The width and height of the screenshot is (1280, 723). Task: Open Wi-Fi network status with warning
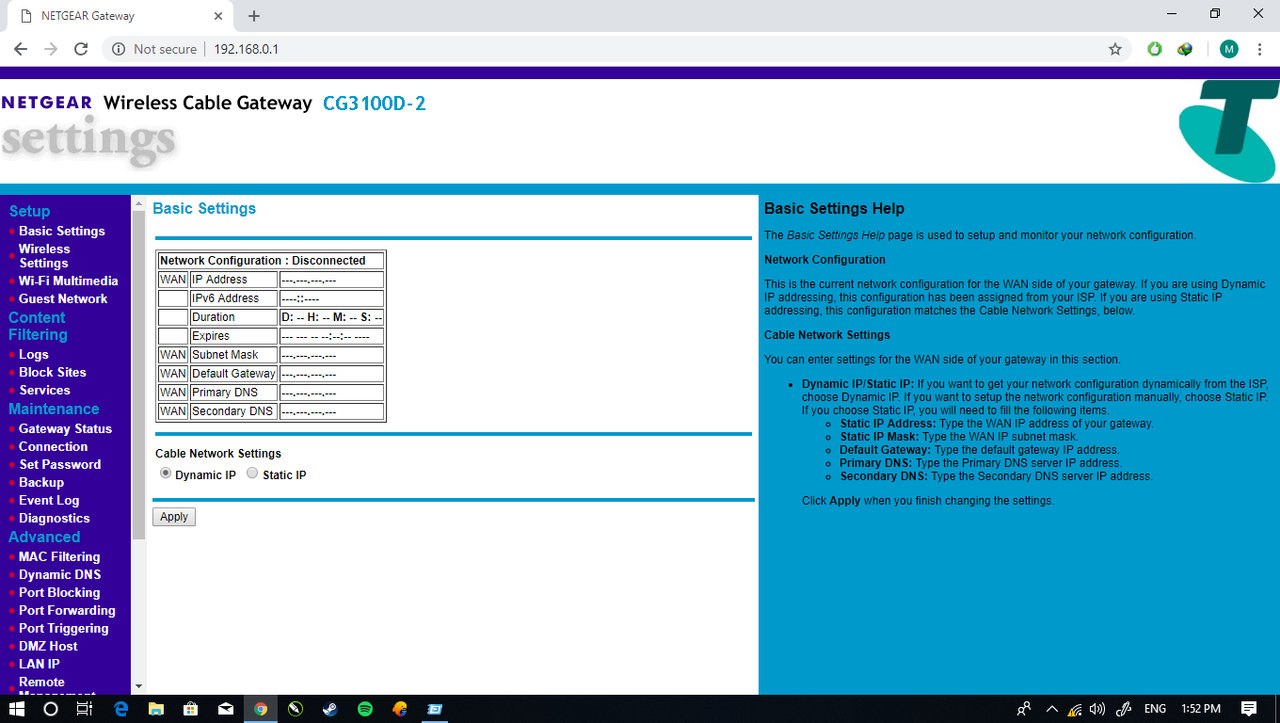[1075, 708]
